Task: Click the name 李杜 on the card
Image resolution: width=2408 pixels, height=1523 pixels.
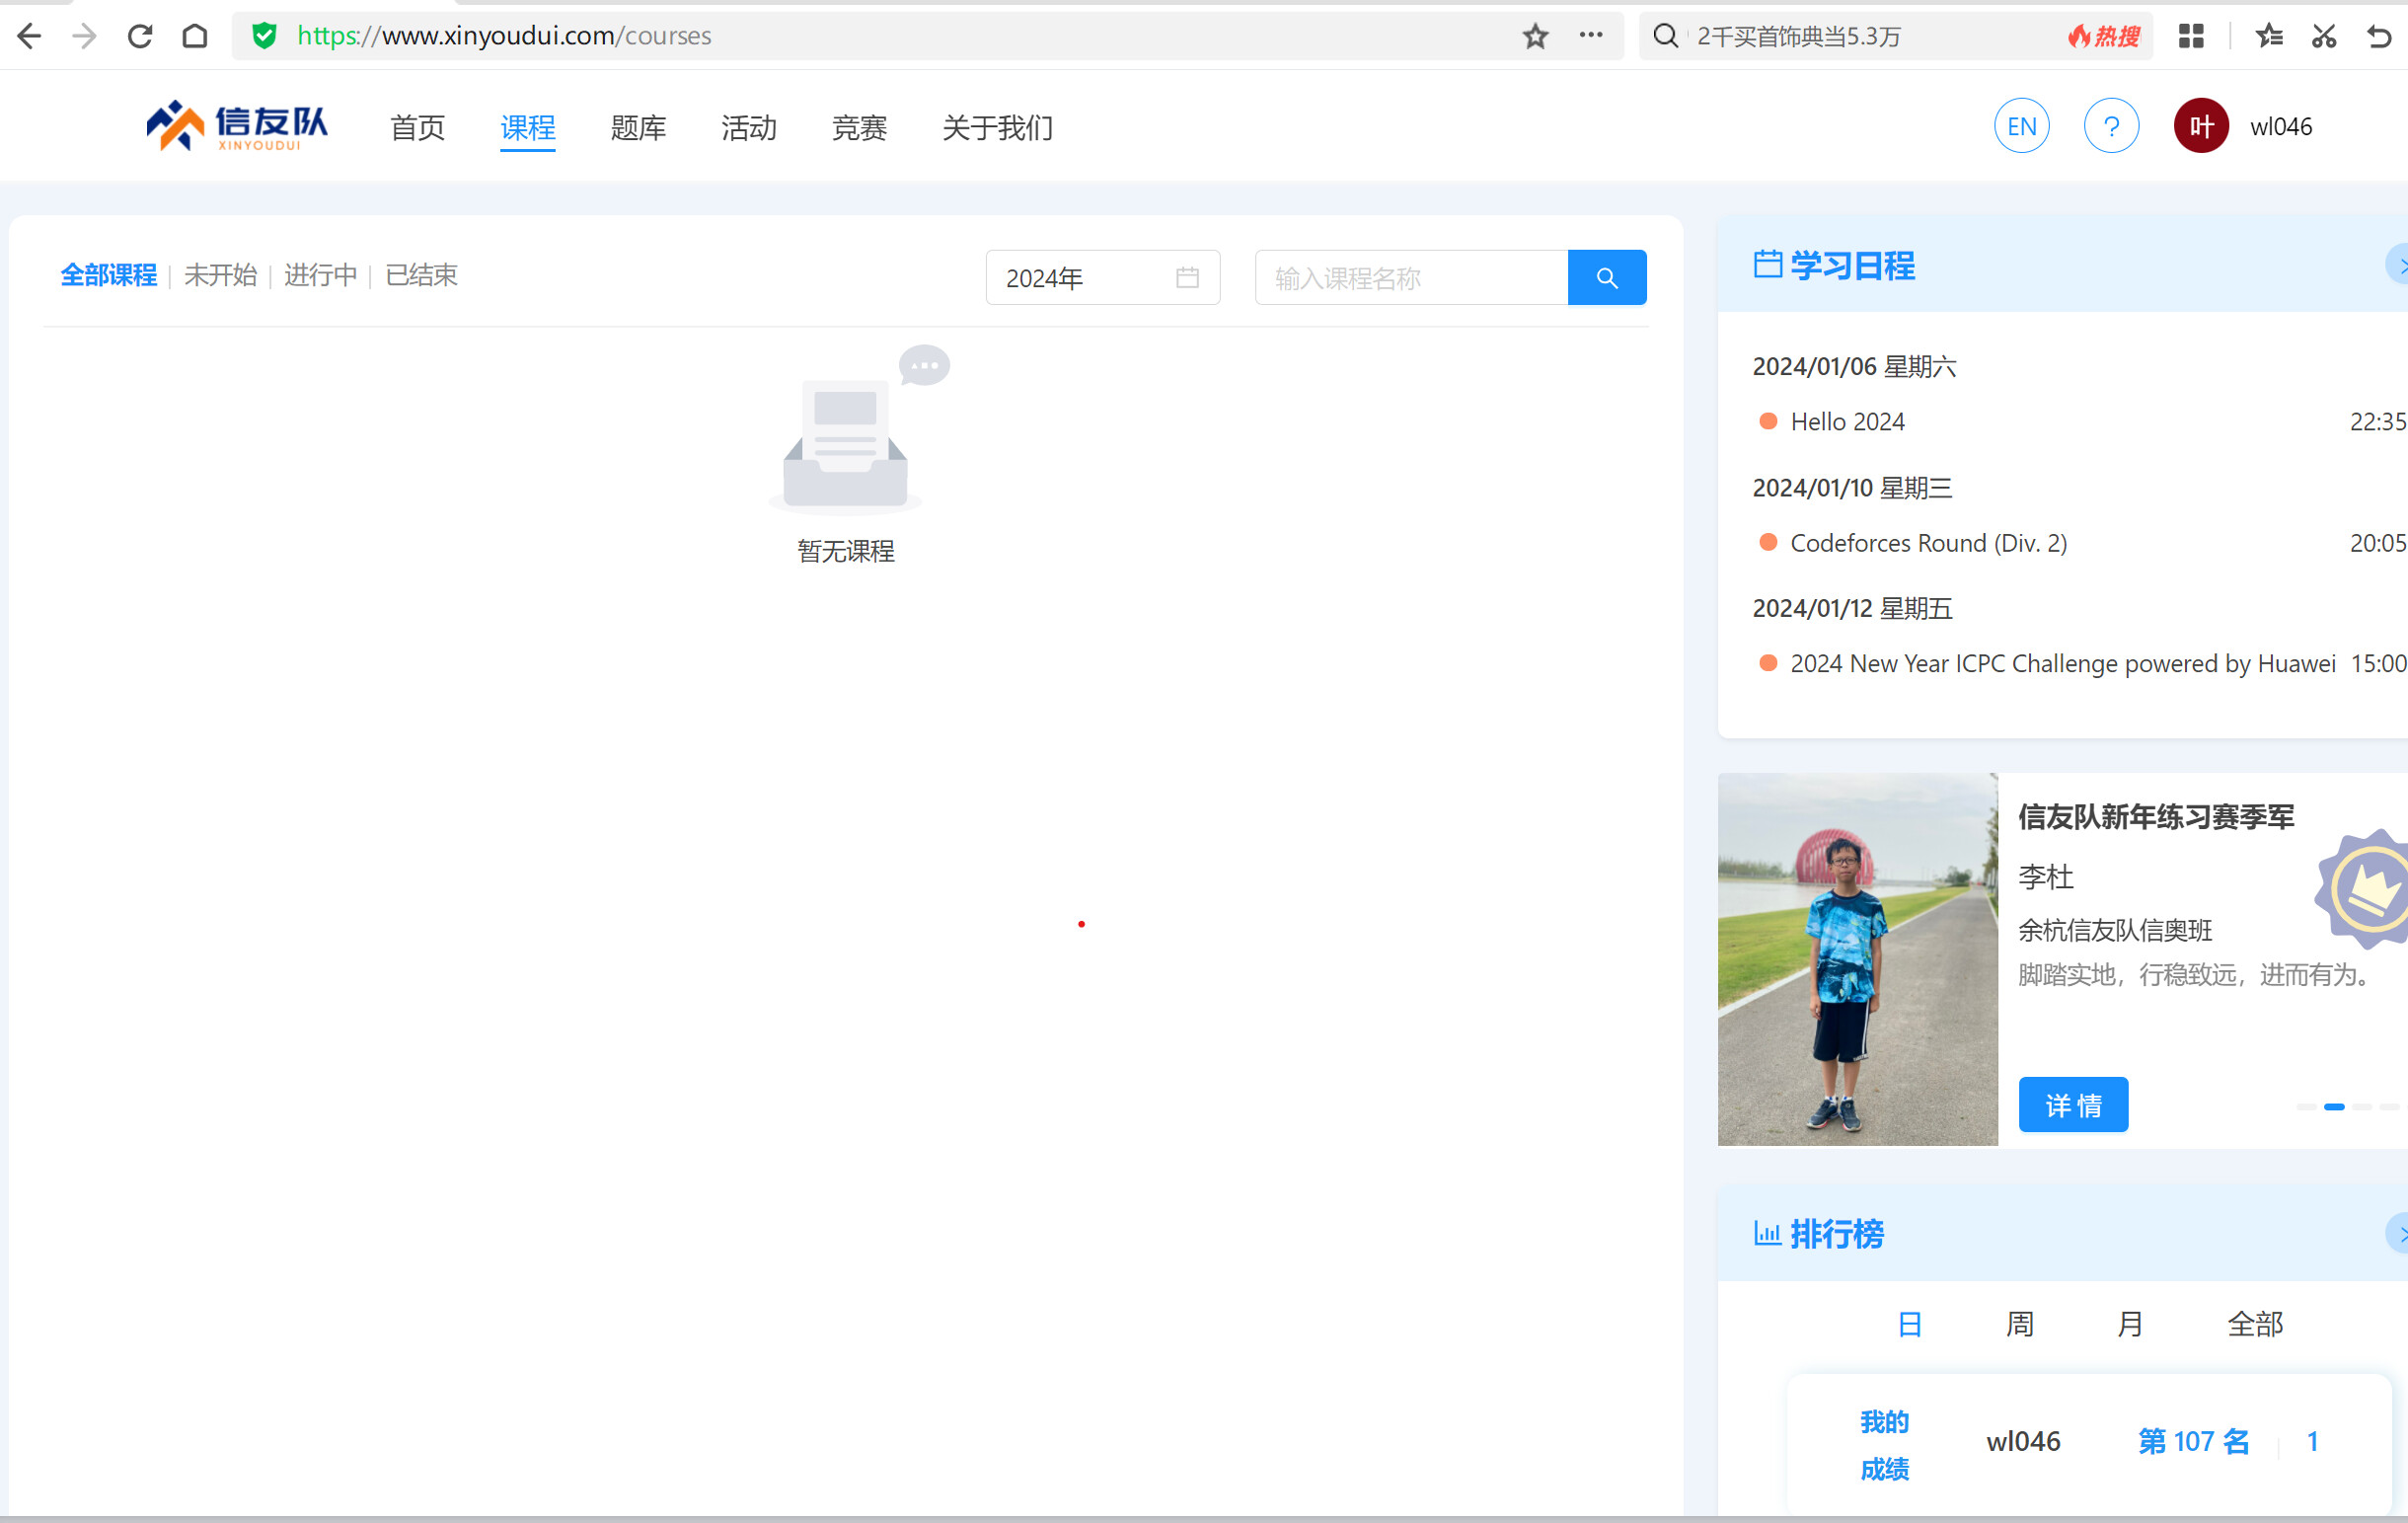Action: click(2045, 877)
